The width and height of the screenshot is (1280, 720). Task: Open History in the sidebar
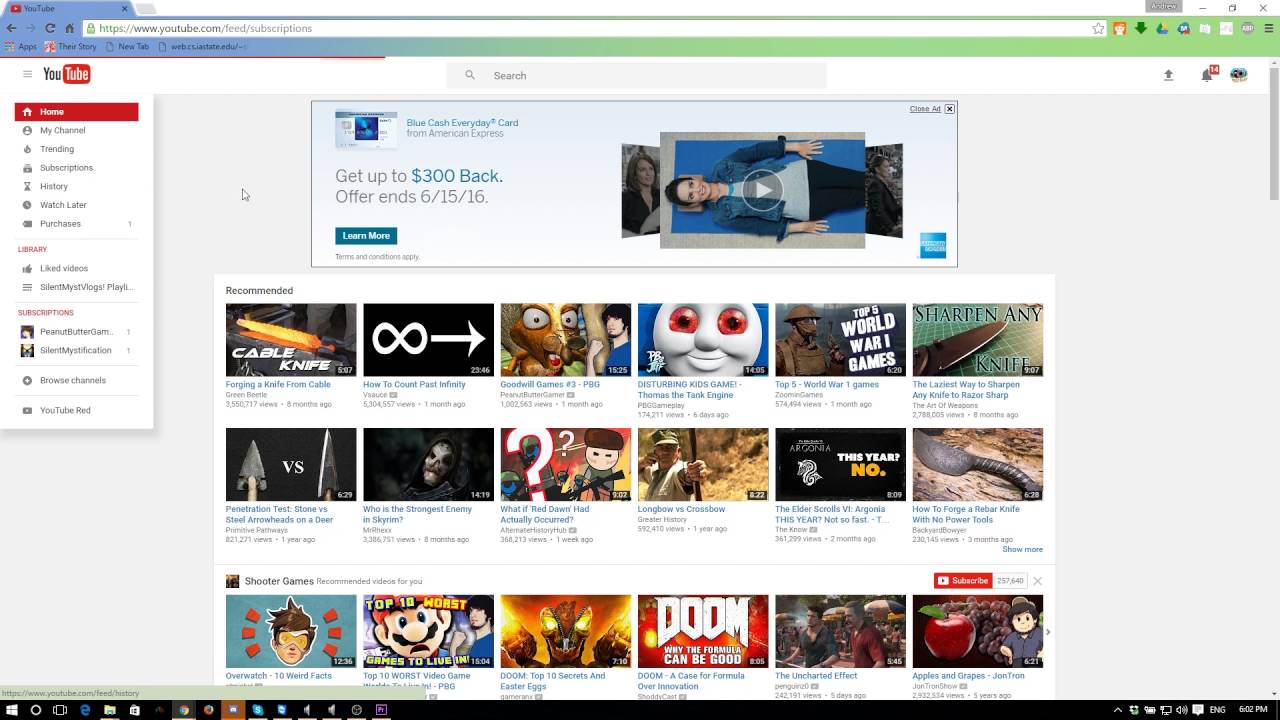pos(54,186)
